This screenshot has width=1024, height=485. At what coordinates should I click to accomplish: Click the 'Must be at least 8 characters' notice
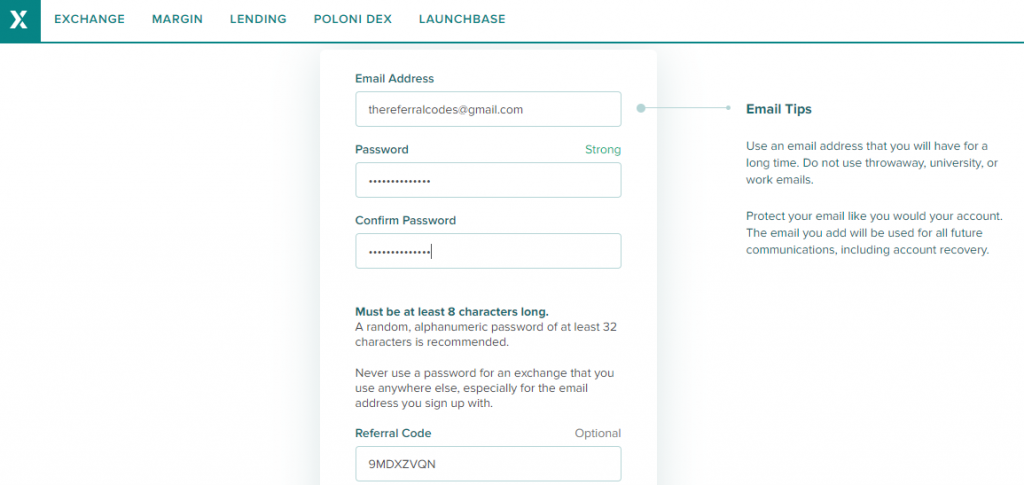point(452,311)
